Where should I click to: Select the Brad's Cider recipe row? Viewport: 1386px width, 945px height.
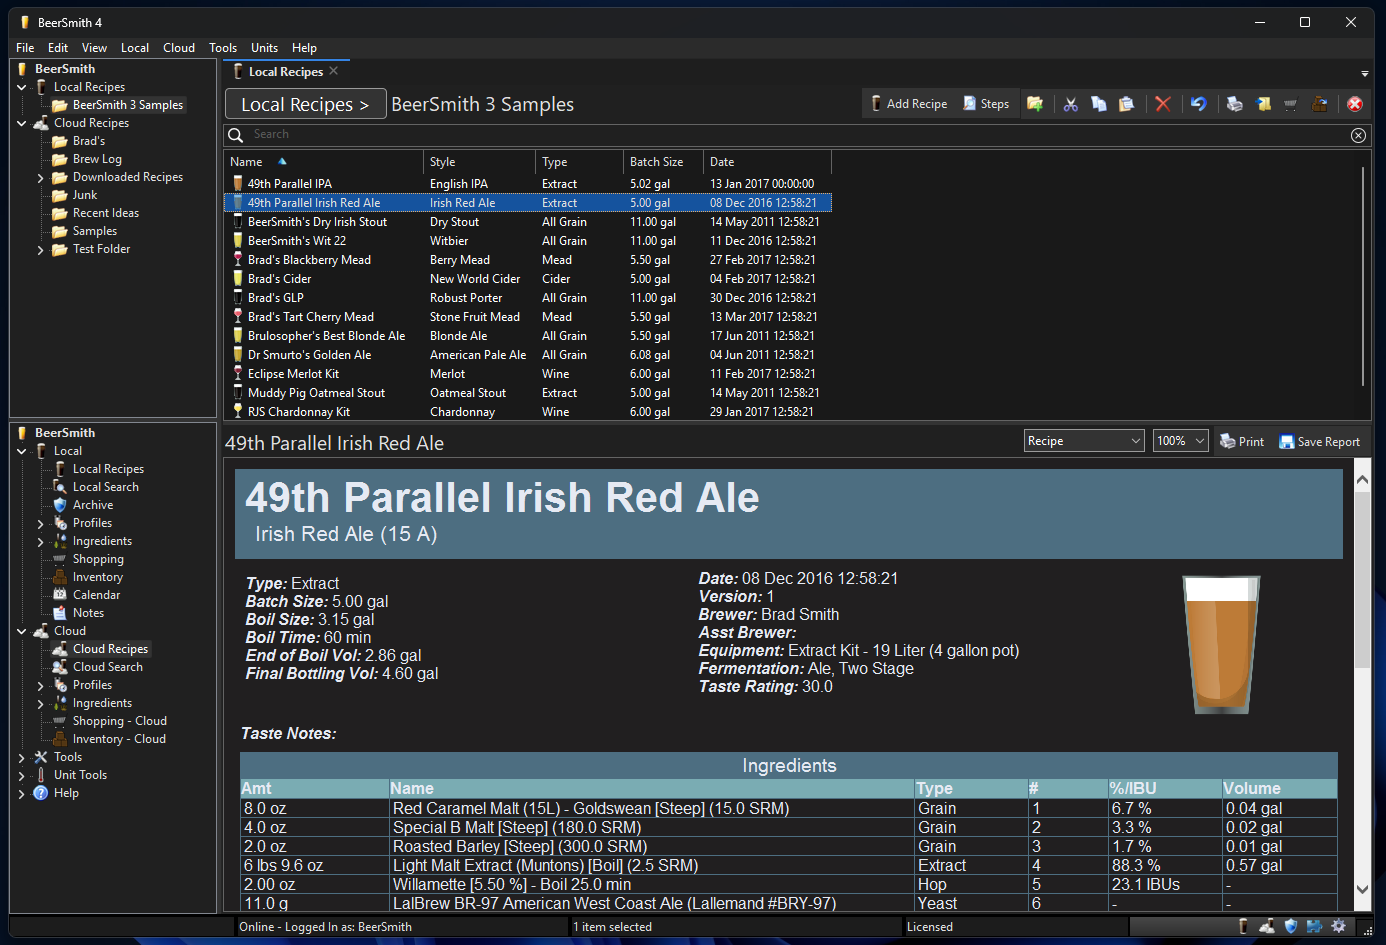[280, 279]
